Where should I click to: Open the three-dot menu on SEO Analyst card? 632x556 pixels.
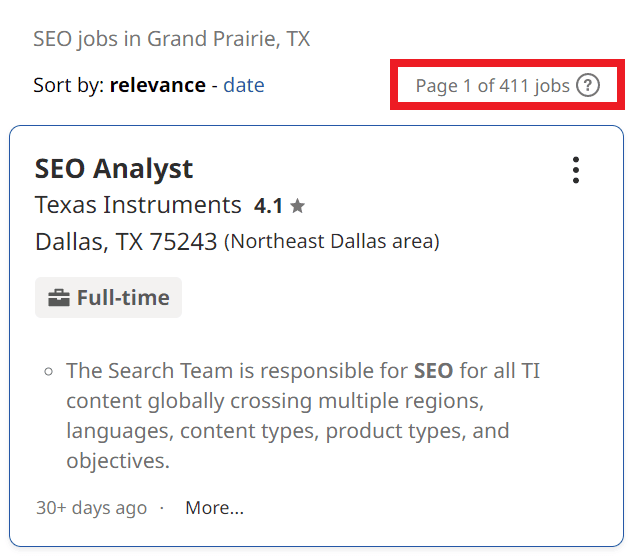tap(576, 170)
